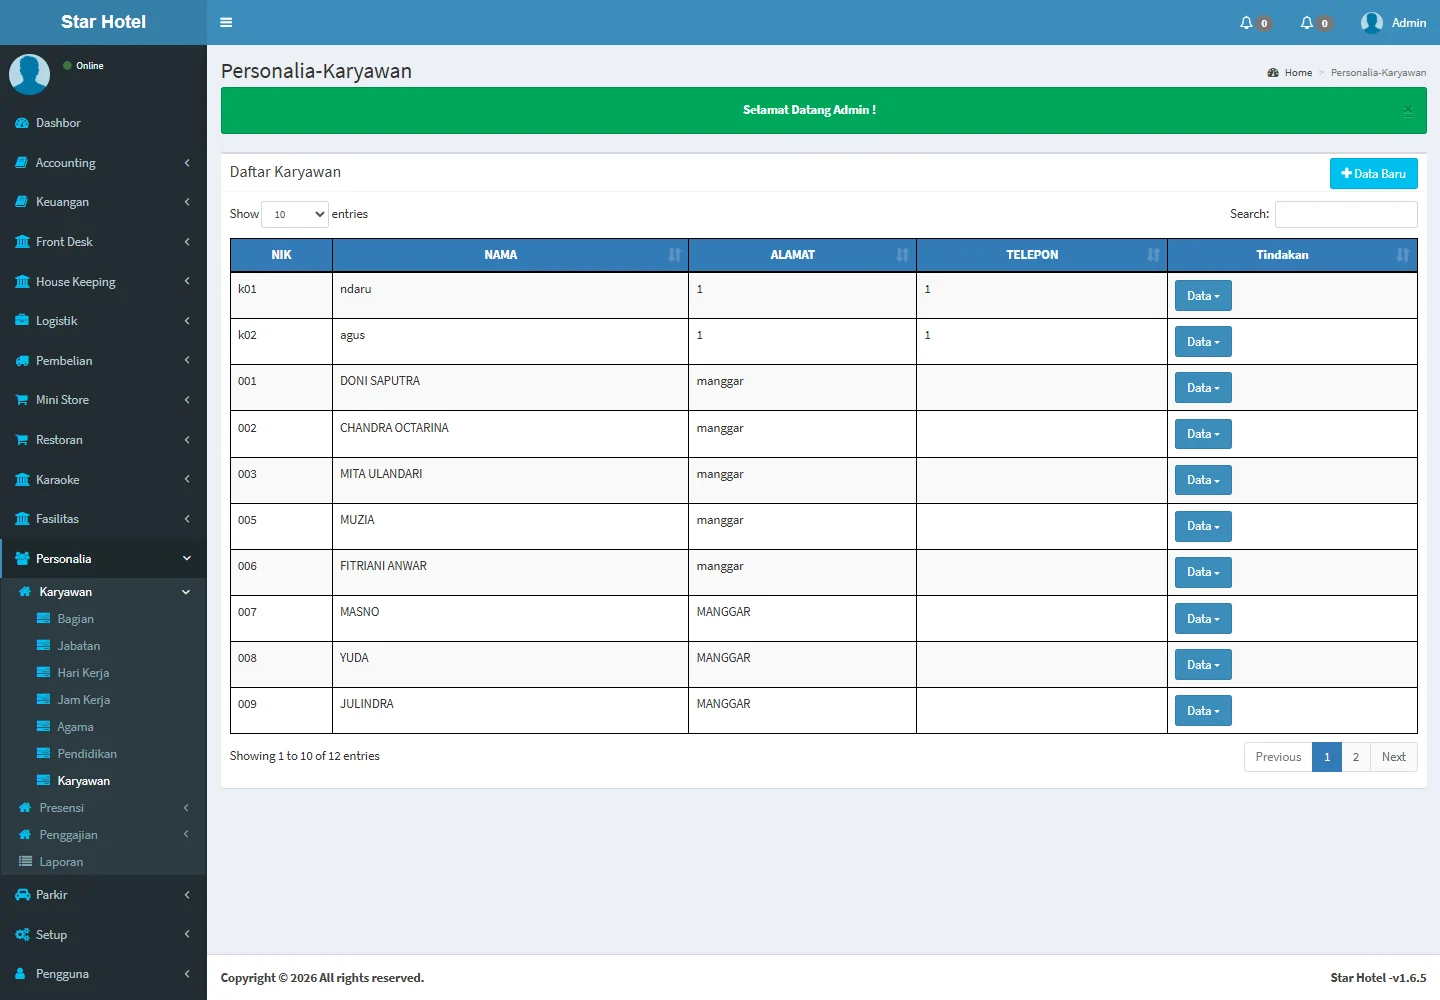The height and width of the screenshot is (1000, 1440).
Task: Click the Setup gears icon
Action: point(22,935)
